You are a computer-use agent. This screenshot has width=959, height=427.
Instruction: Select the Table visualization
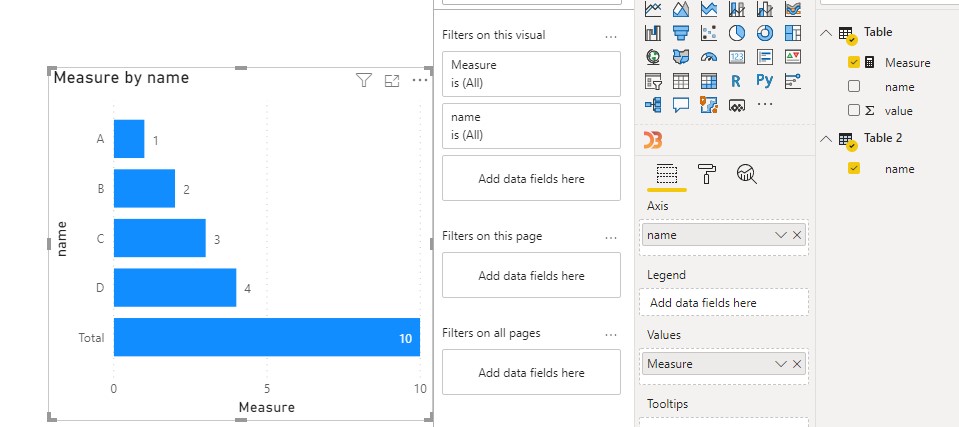[681, 81]
